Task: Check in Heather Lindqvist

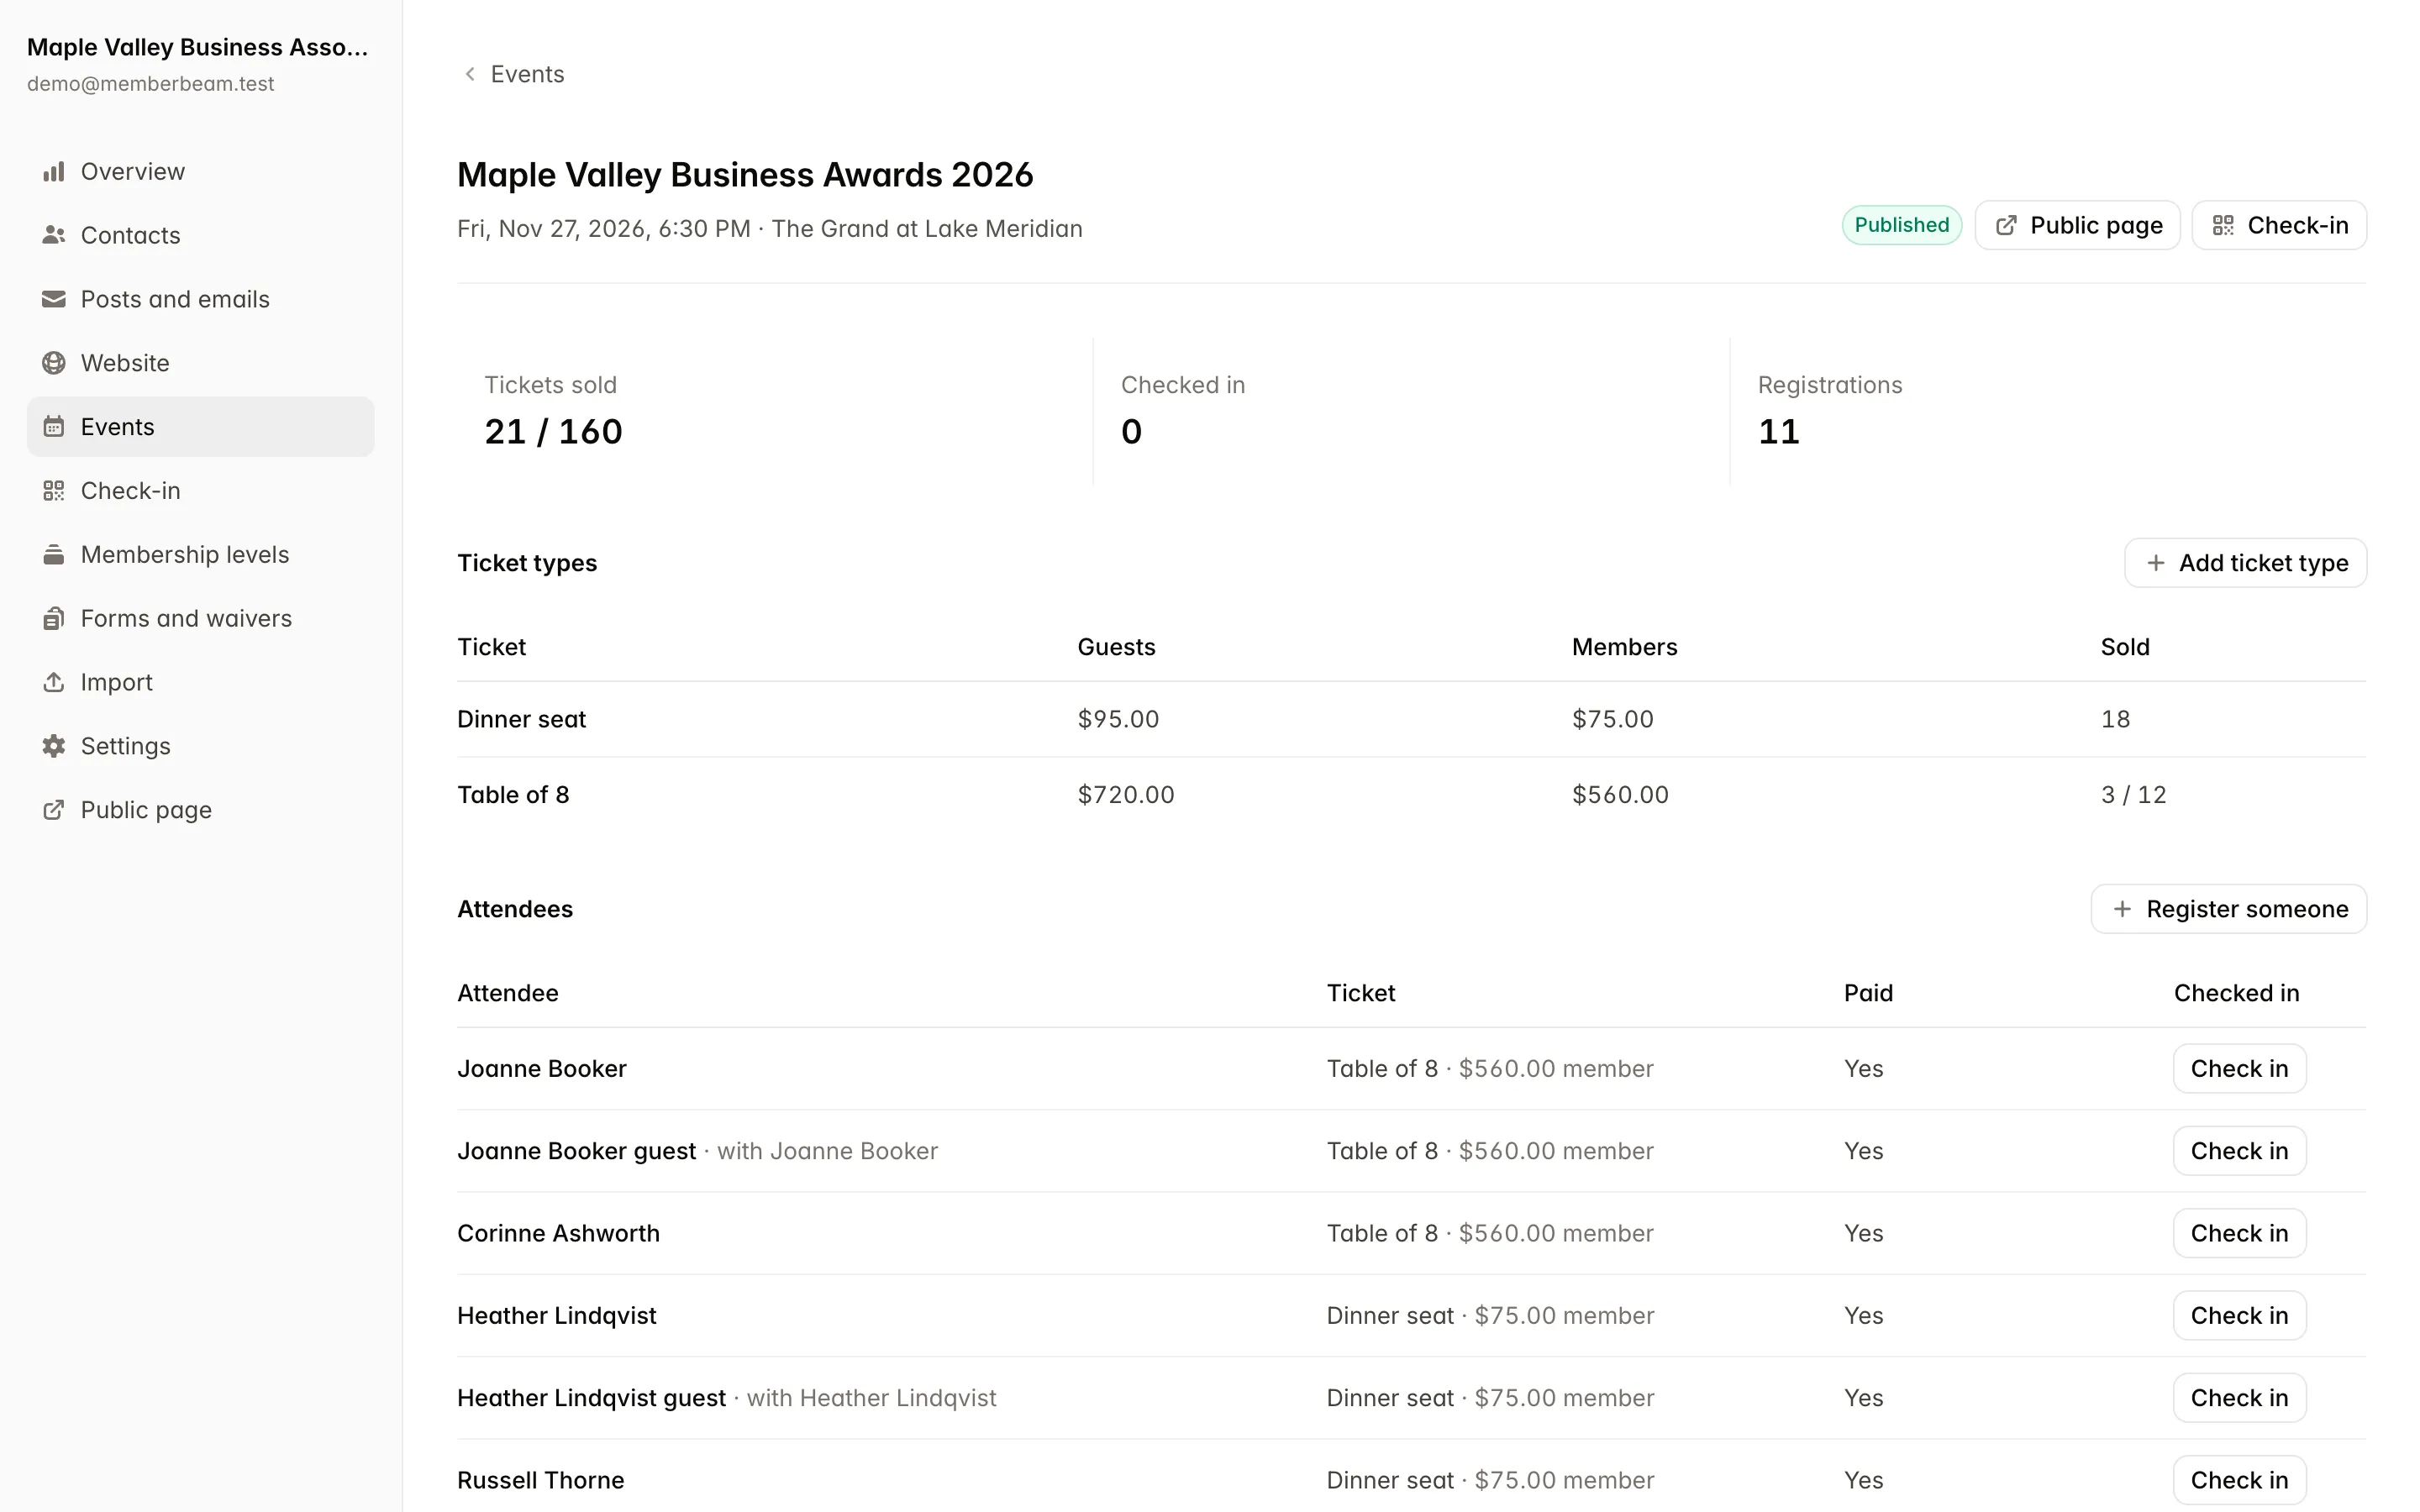Action: (2239, 1316)
